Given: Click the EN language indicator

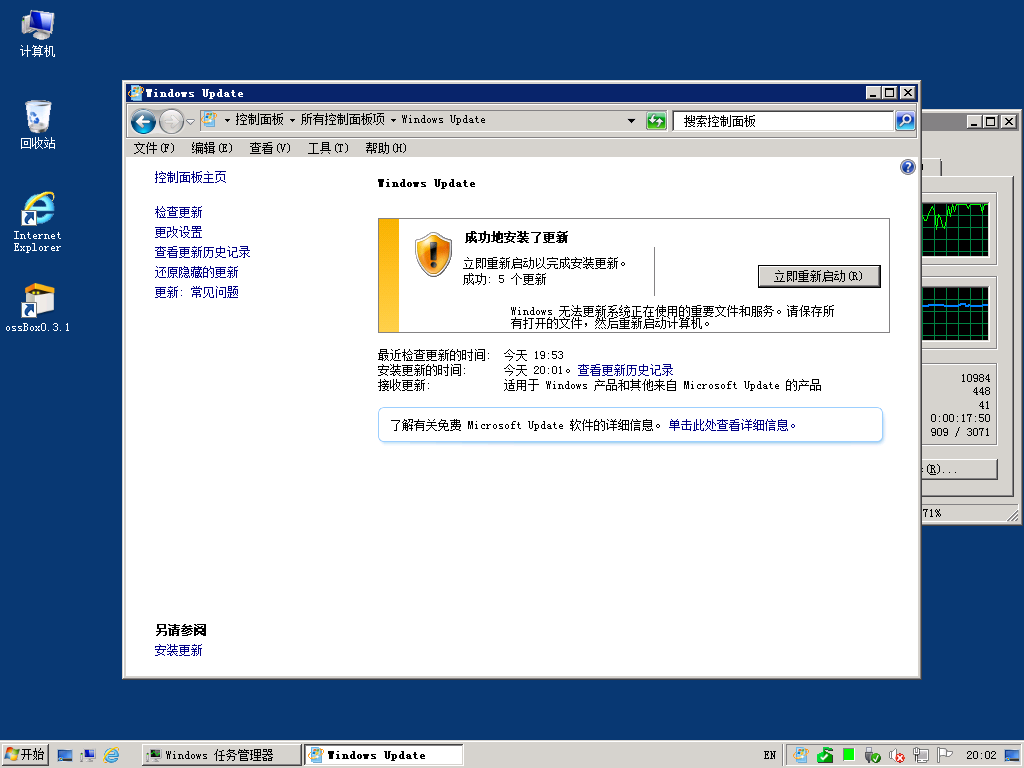Looking at the screenshot, I should coord(769,756).
